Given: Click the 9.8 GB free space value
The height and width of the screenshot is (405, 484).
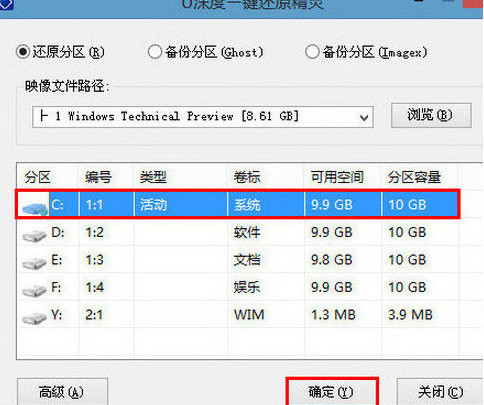Looking at the screenshot, I should 332,260.
